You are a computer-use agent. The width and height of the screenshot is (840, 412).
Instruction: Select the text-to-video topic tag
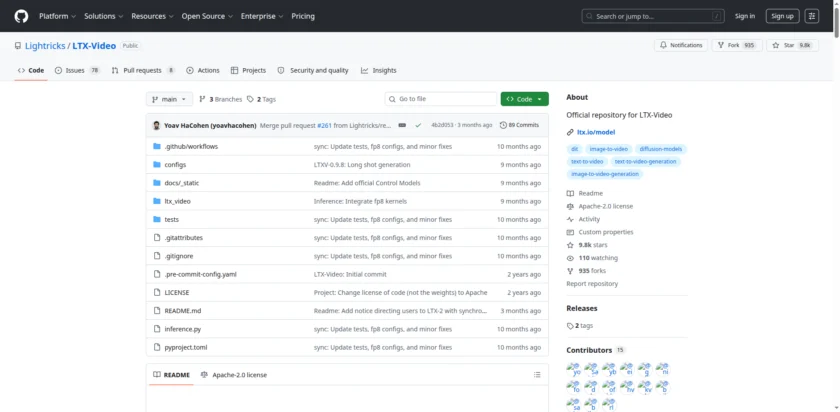tap(587, 161)
